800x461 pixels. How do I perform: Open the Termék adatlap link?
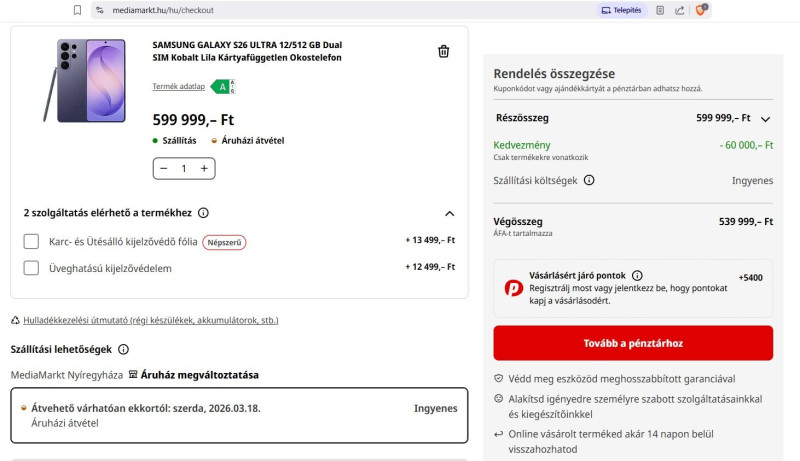click(178, 87)
